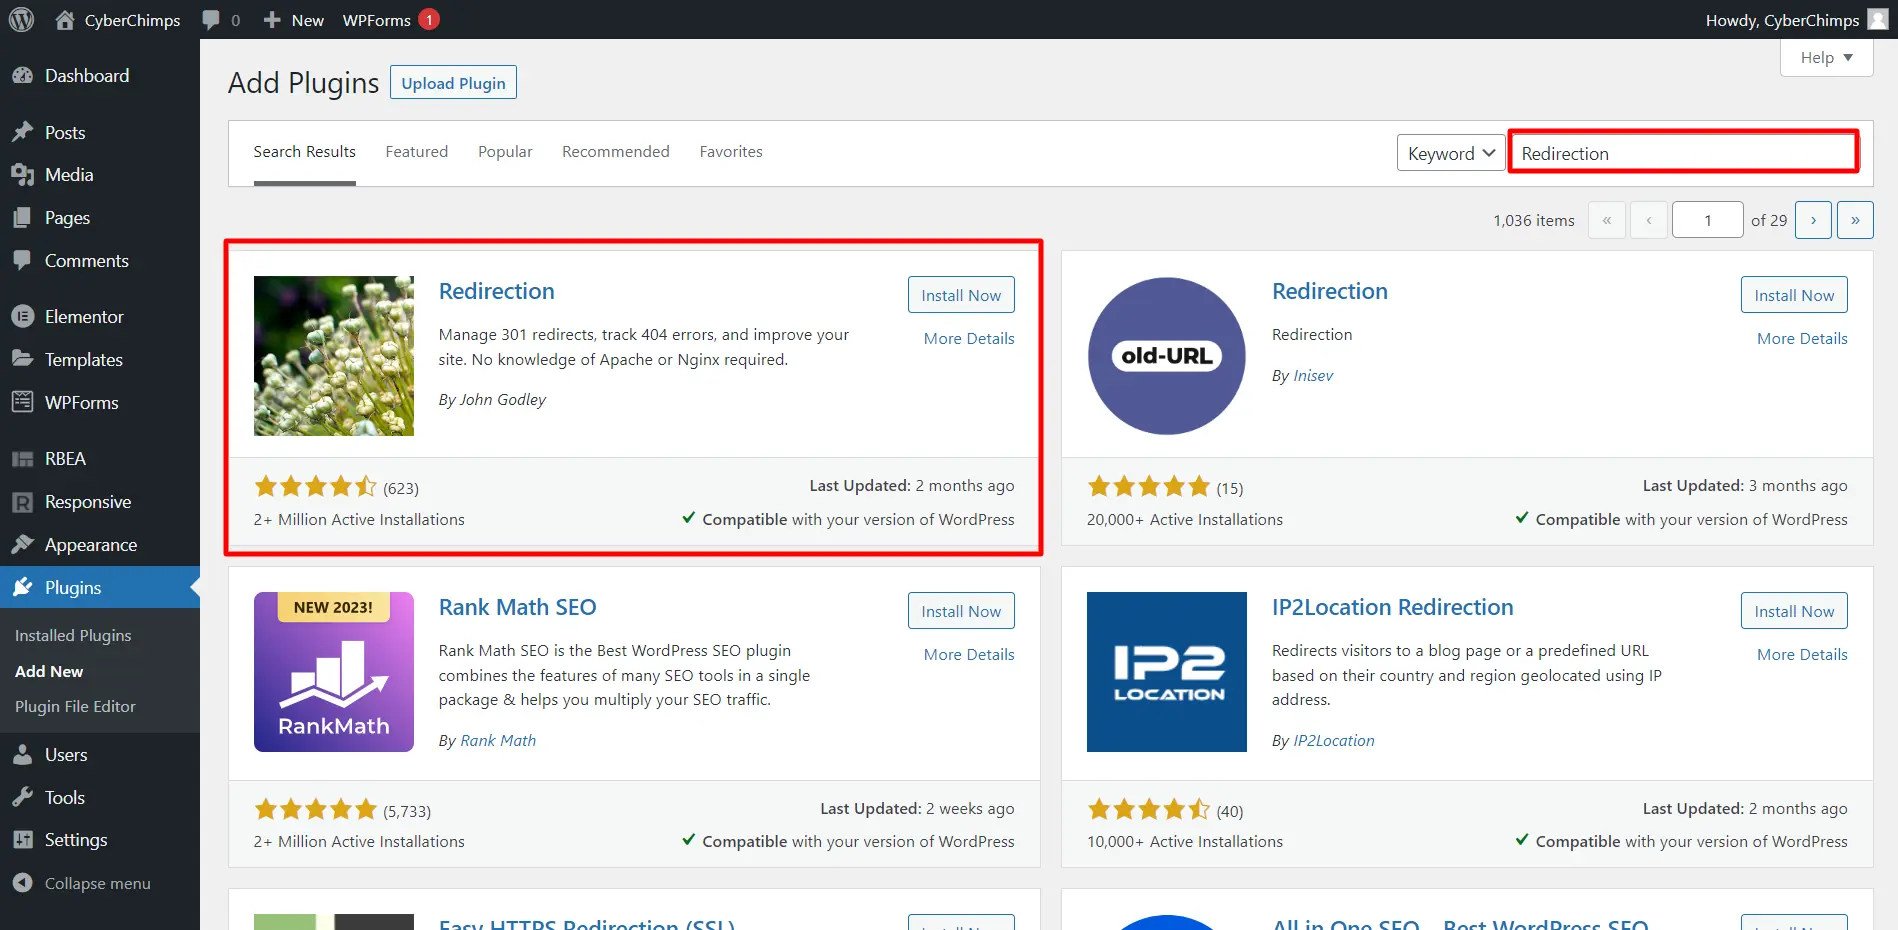Image resolution: width=1898 pixels, height=930 pixels.
Task: Click the Inisev author link
Action: click(1313, 376)
